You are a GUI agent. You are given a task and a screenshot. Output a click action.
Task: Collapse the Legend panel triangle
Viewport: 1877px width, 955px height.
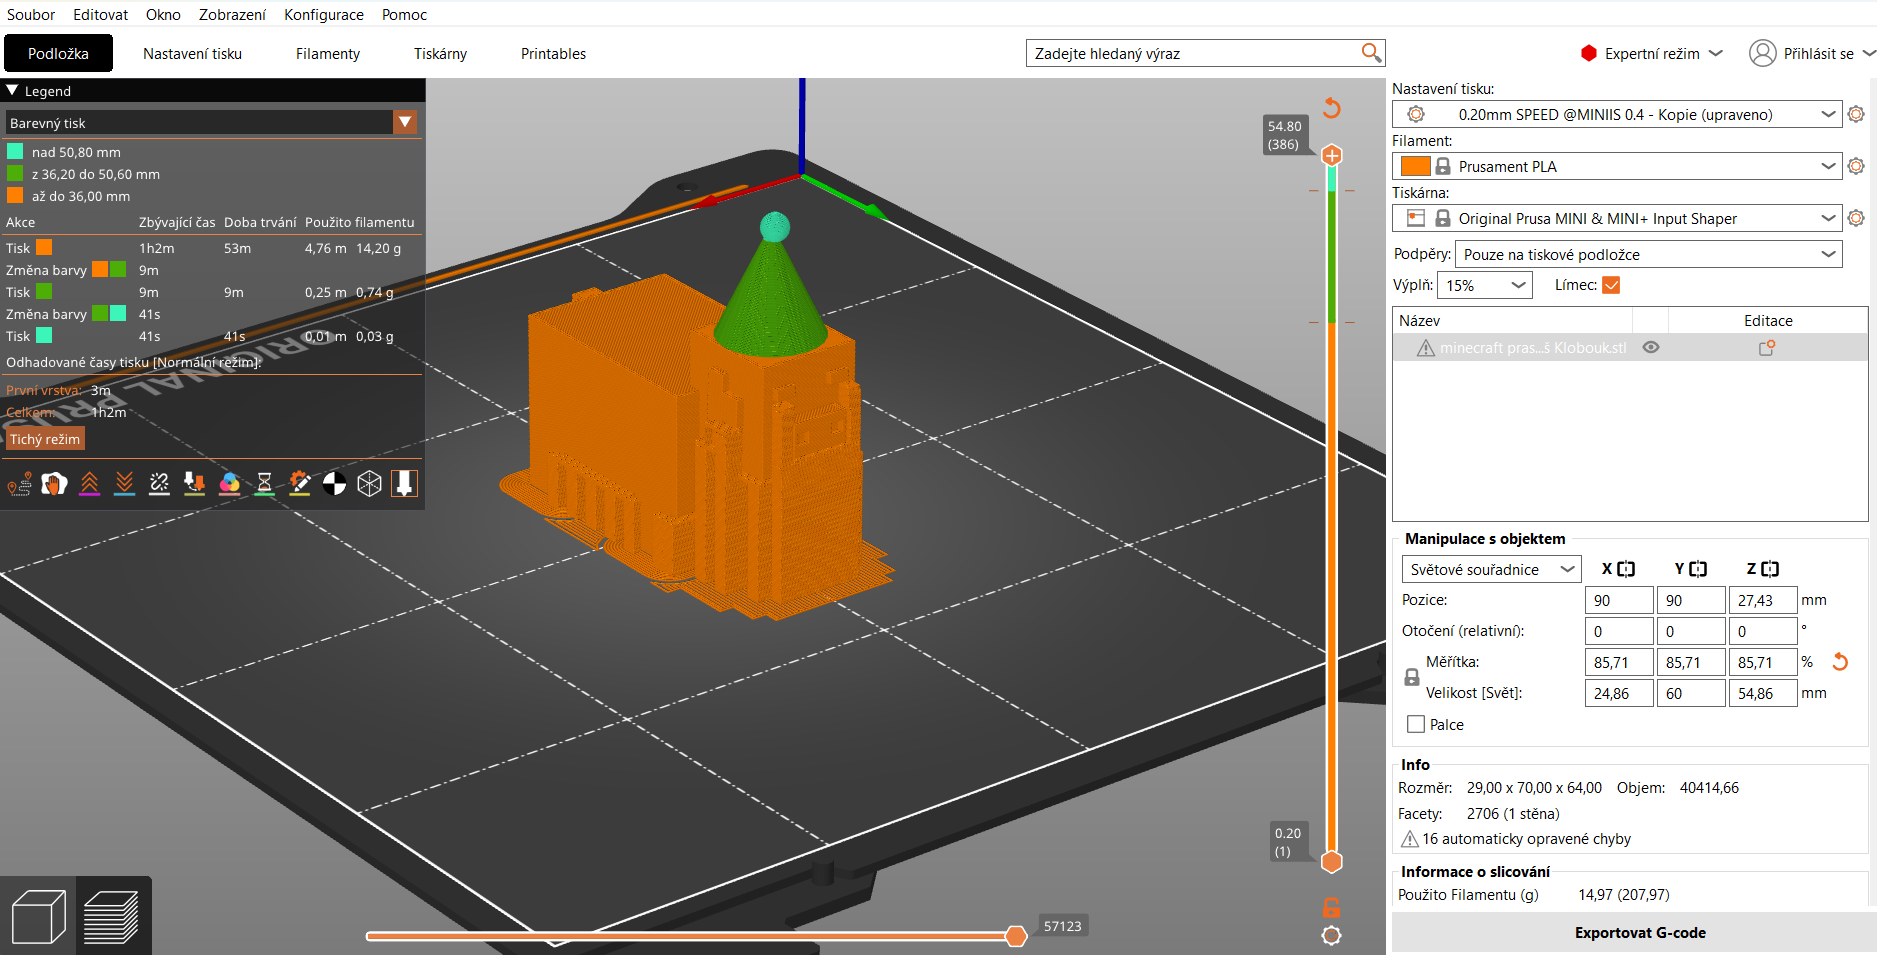(x=12, y=90)
